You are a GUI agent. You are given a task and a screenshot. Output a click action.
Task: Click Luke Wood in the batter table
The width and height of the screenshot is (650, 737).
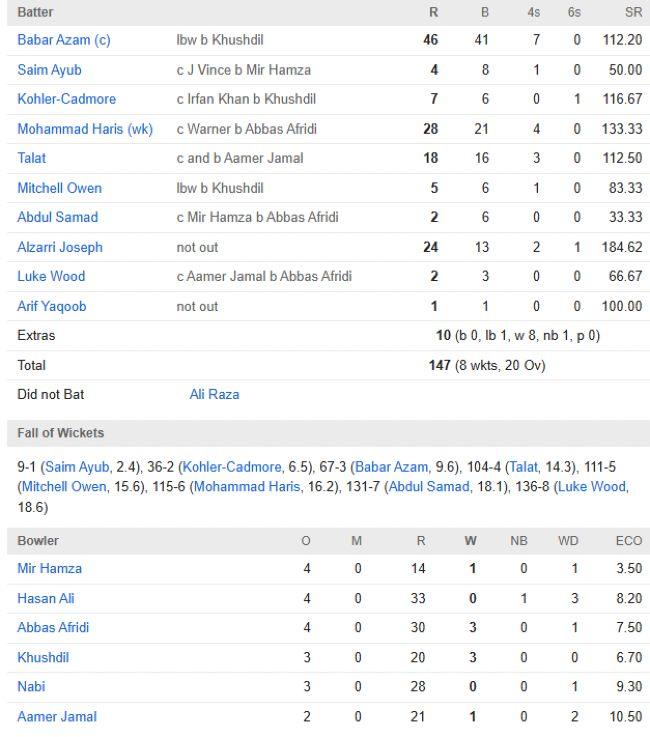[x=51, y=276]
